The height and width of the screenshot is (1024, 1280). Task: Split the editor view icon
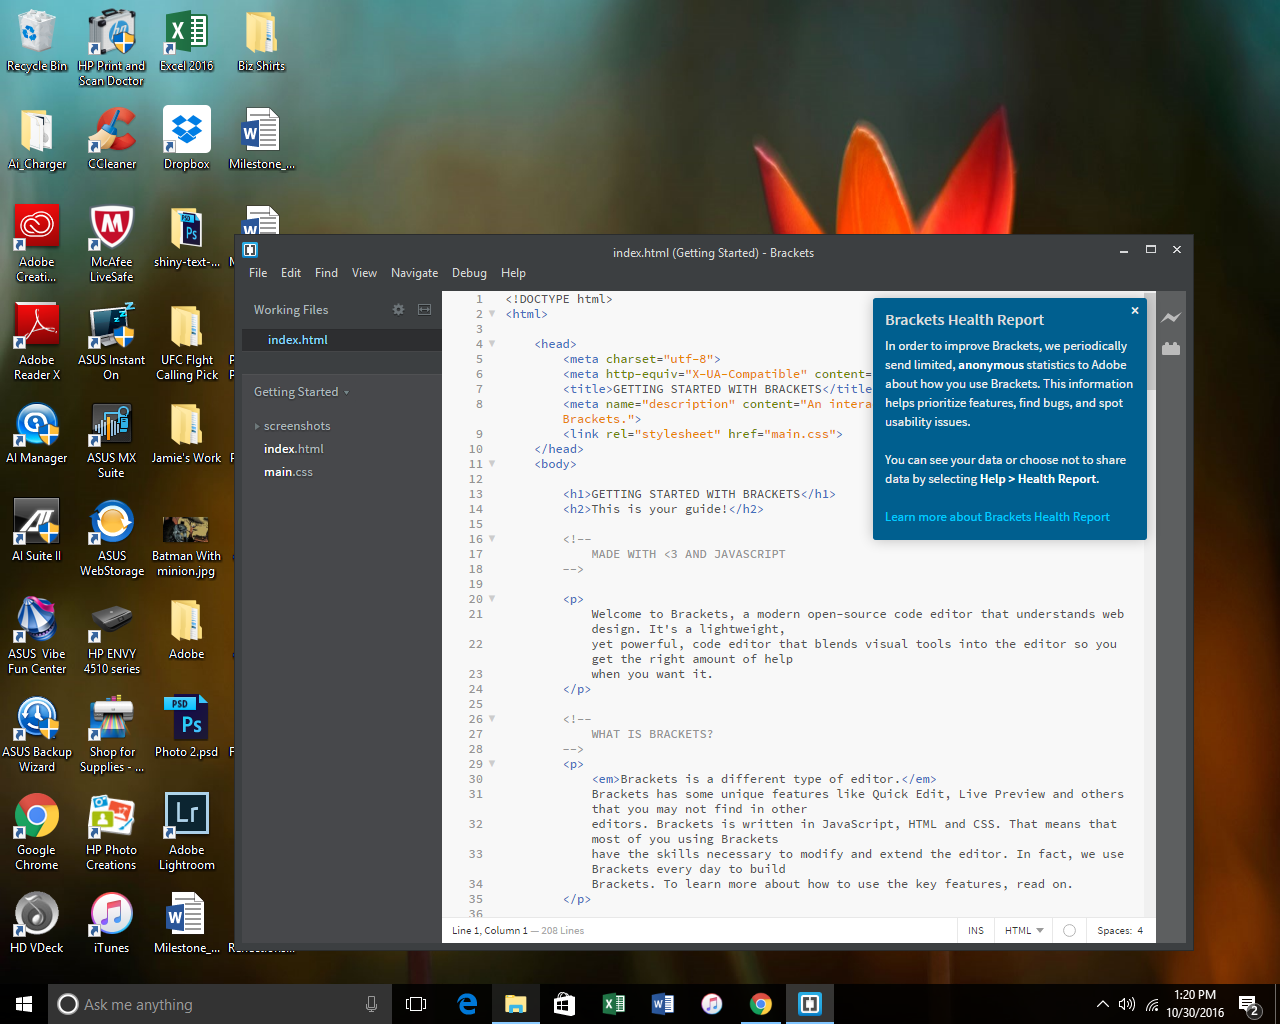tap(424, 310)
